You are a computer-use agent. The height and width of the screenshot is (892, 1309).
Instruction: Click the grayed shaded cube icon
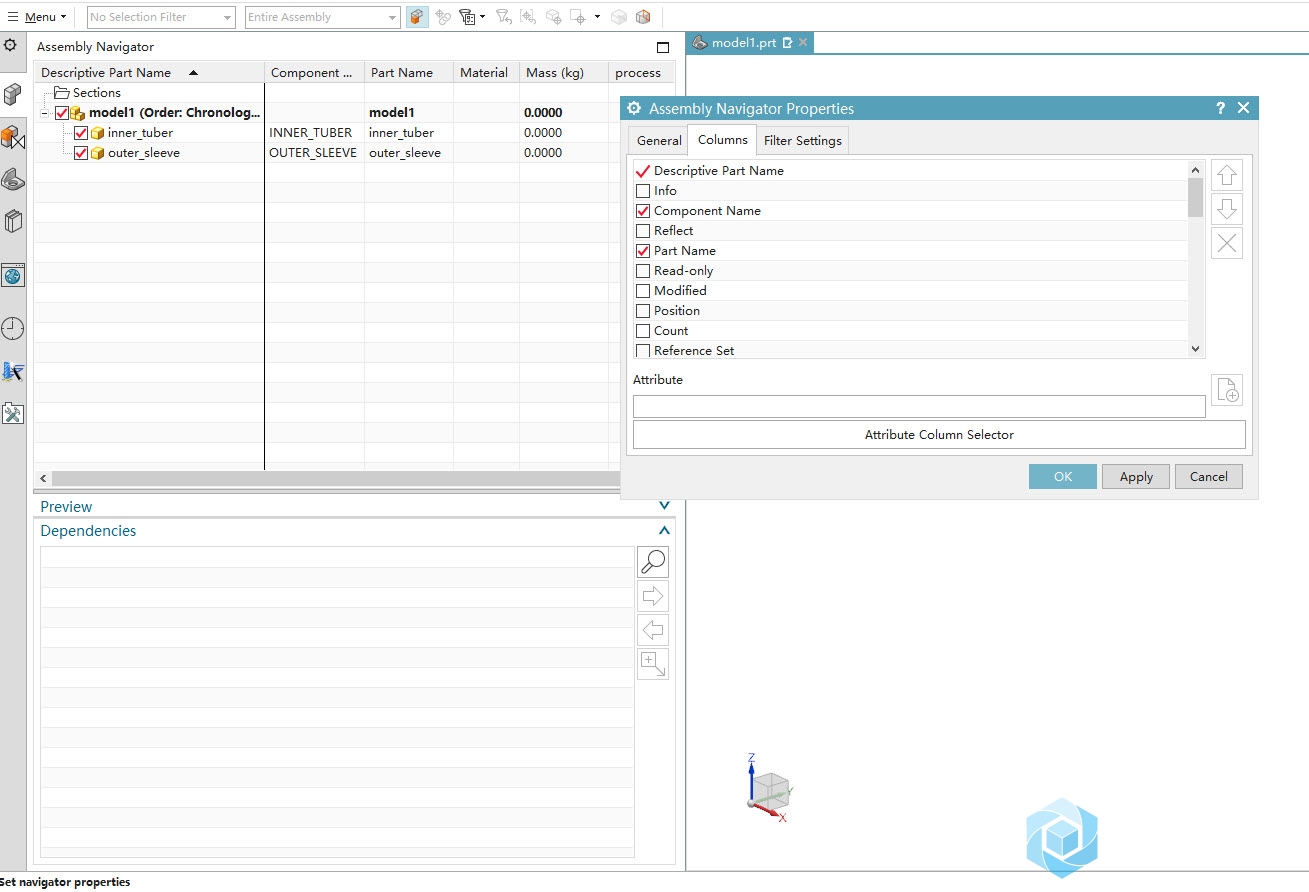619,17
